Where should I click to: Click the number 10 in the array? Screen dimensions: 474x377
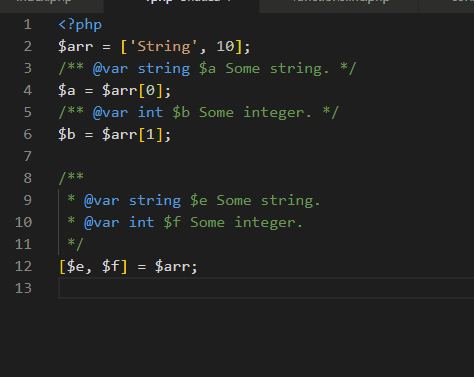[x=225, y=47]
